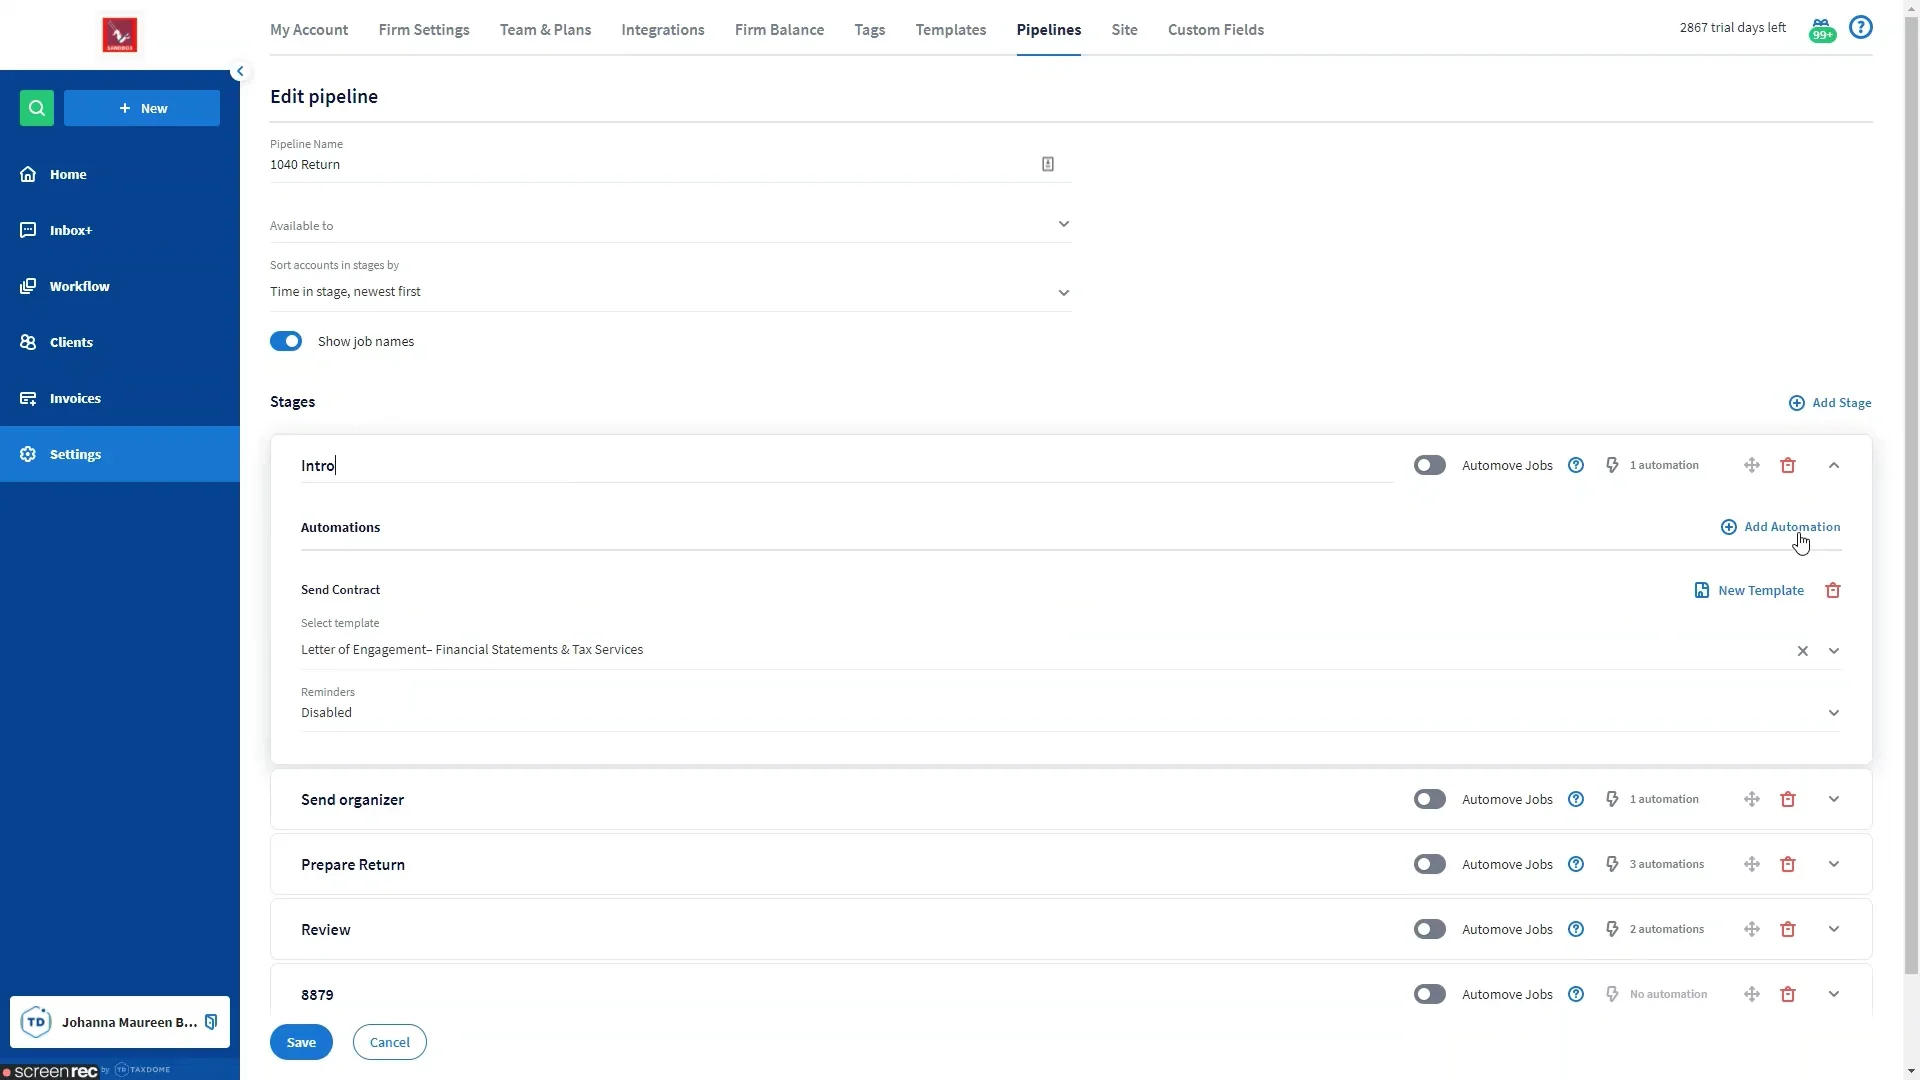
Task: Click the Pipeline Name field's template icon
Action: [x=1048, y=164]
